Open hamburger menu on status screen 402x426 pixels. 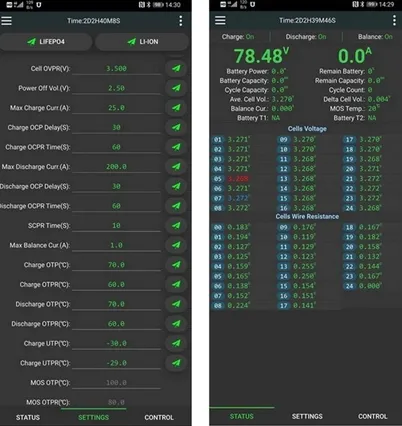point(220,20)
